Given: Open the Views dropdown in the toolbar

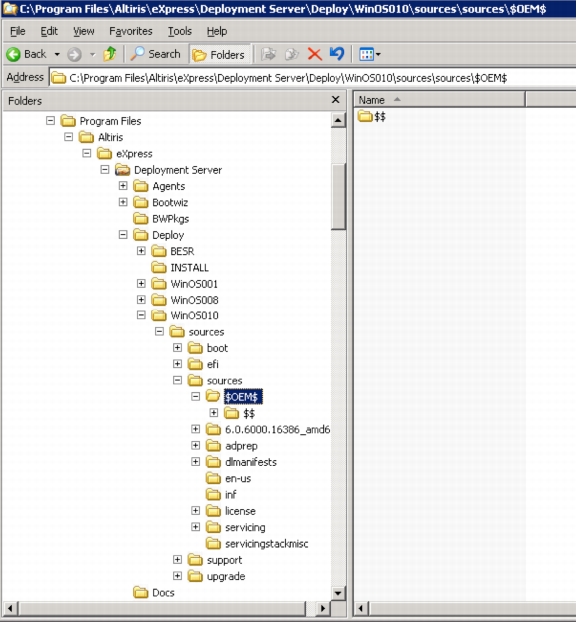Looking at the screenshot, I should coord(369,54).
